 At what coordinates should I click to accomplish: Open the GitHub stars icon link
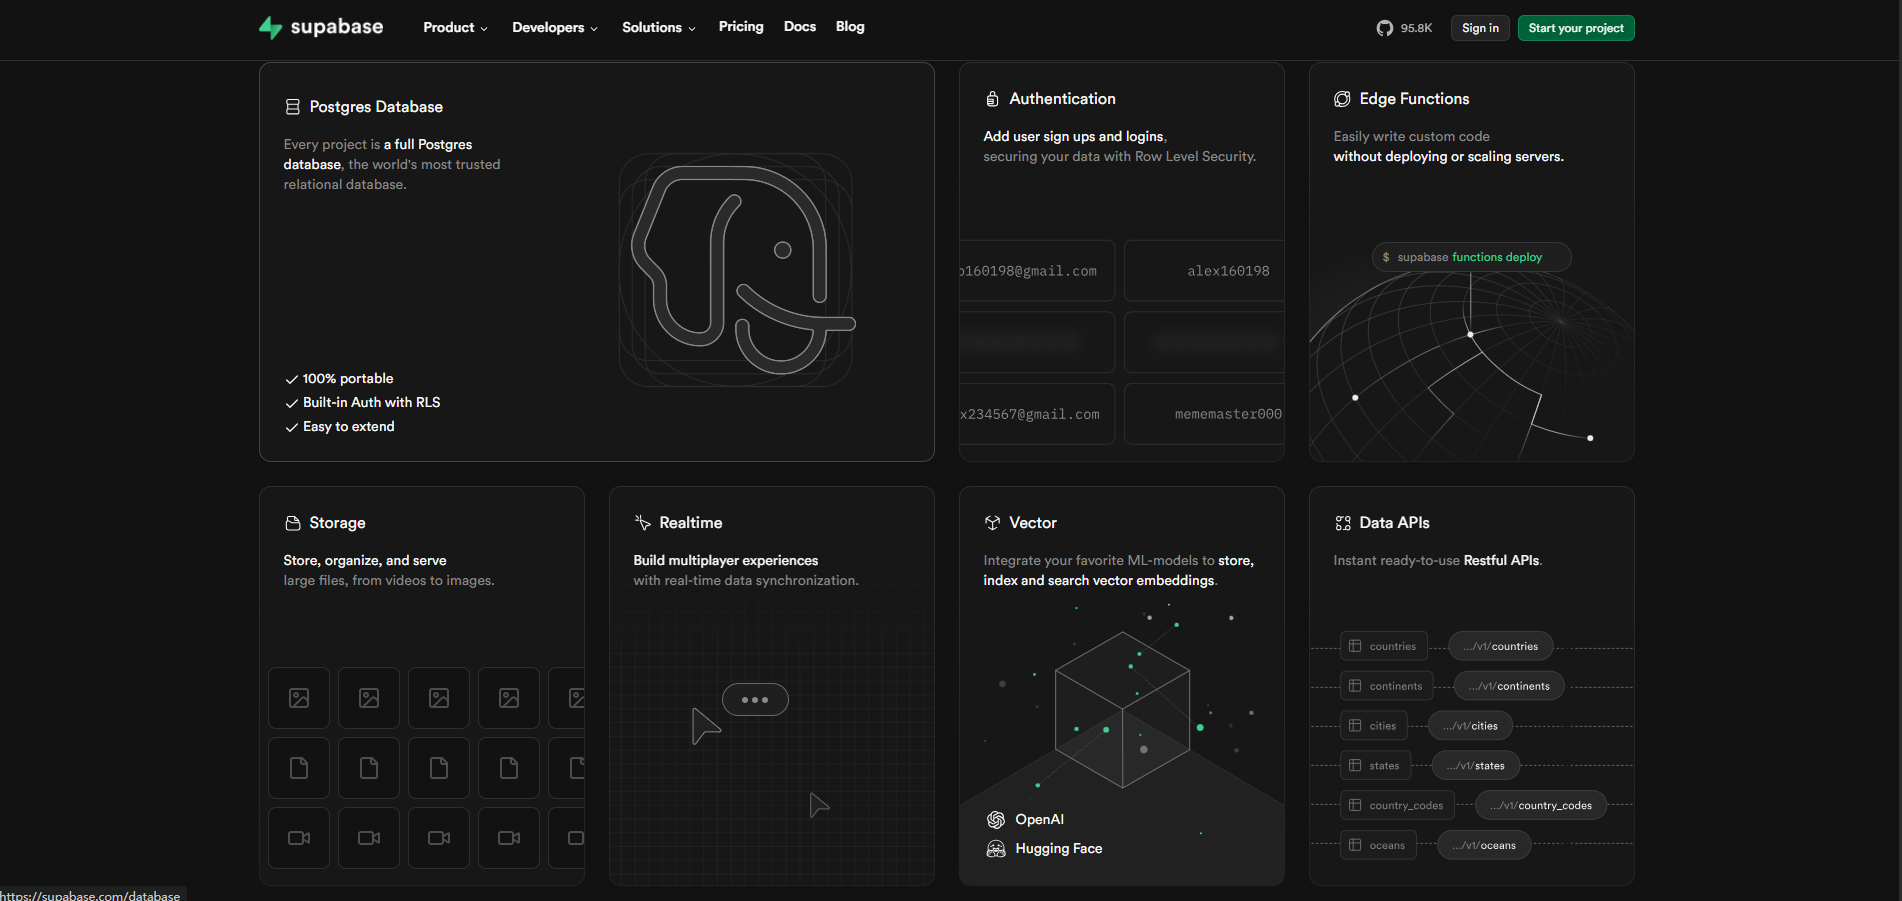tap(1385, 28)
